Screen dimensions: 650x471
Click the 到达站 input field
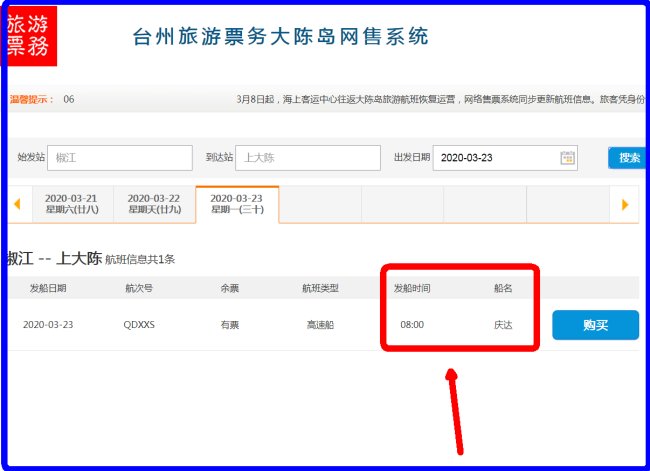308,158
